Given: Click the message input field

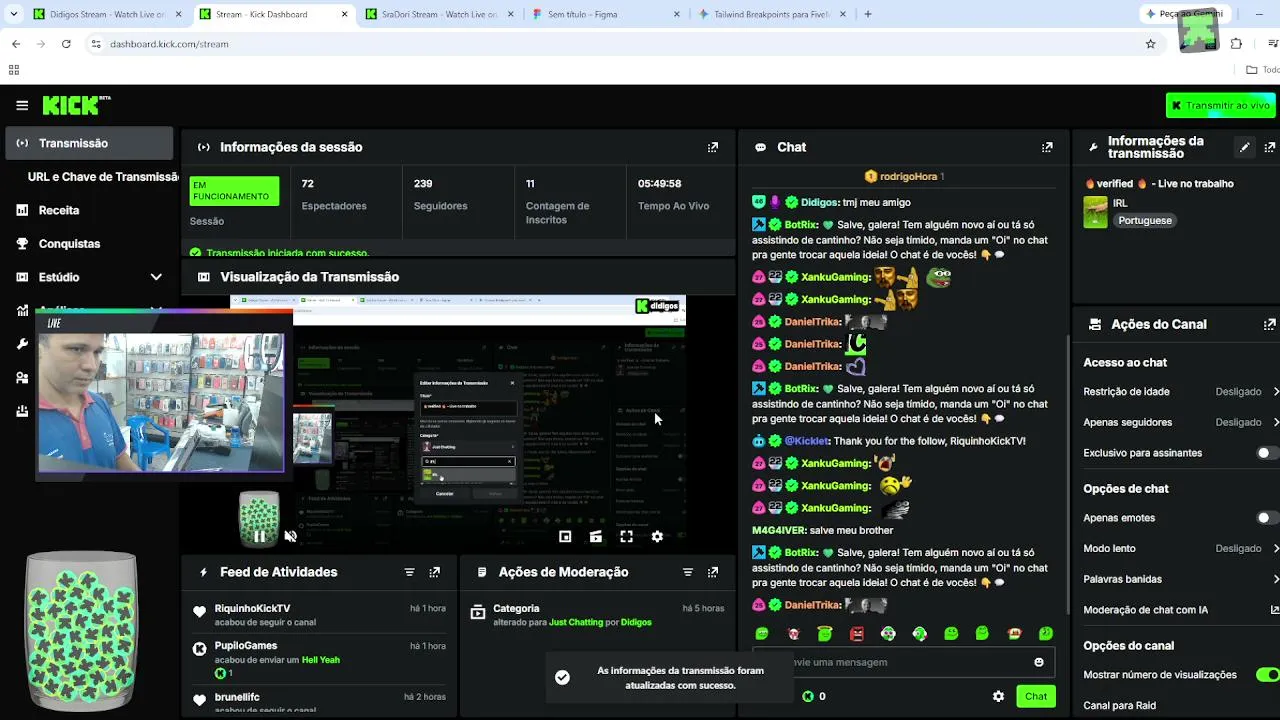Looking at the screenshot, I should (x=905, y=662).
